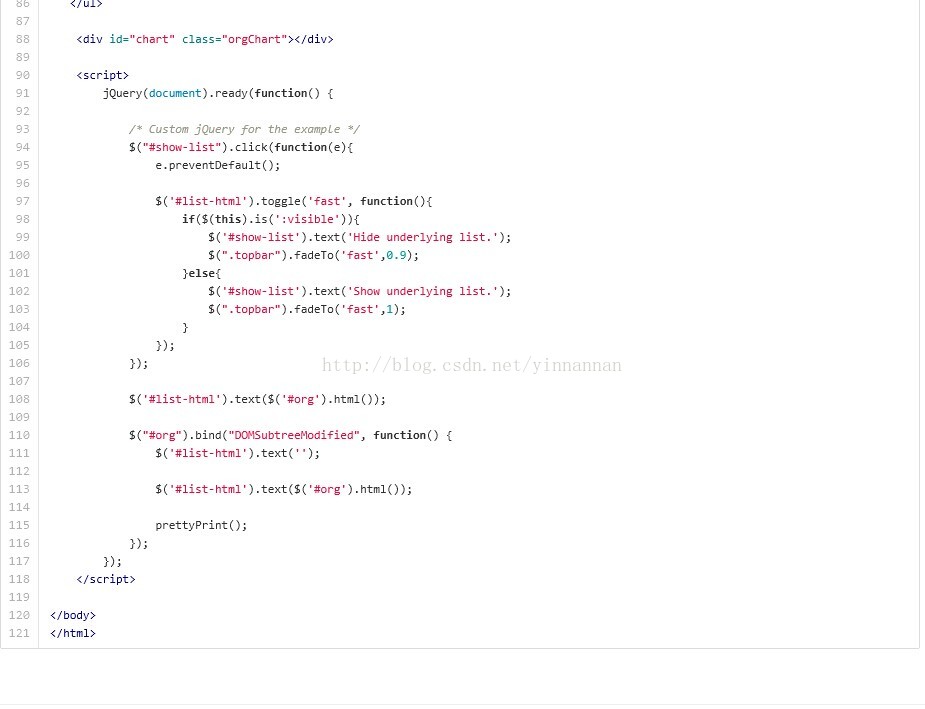The image size is (925, 709).
Task: Click $('#list-html').text(''); line
Action: (238, 454)
